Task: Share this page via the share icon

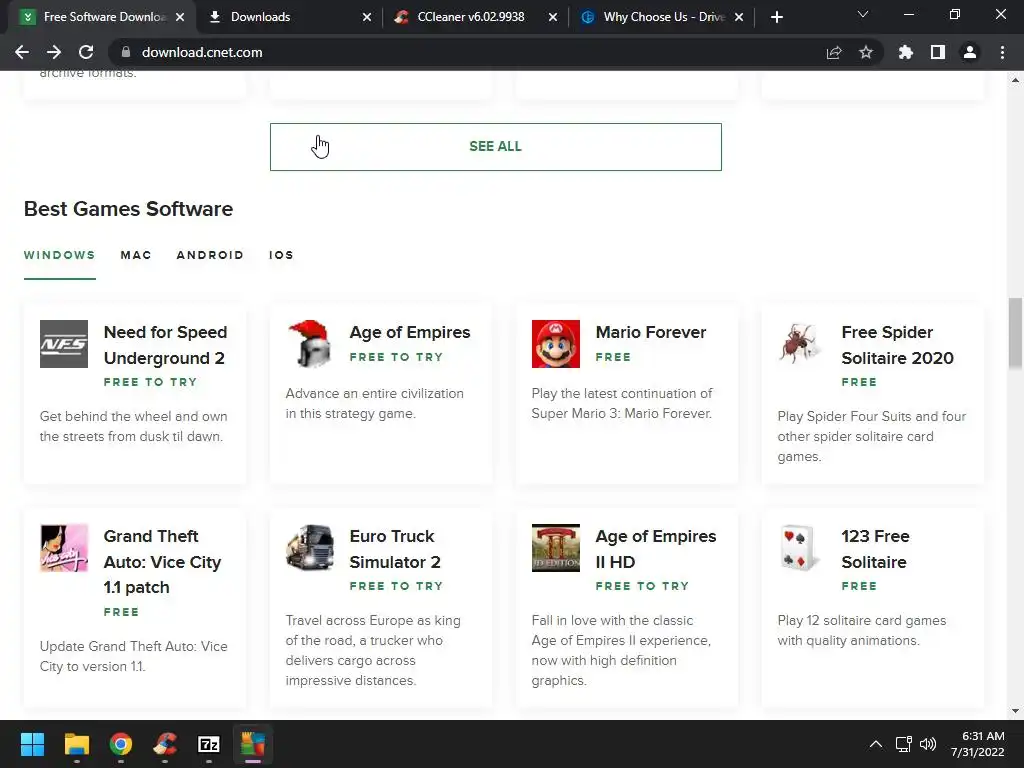Action: (834, 52)
